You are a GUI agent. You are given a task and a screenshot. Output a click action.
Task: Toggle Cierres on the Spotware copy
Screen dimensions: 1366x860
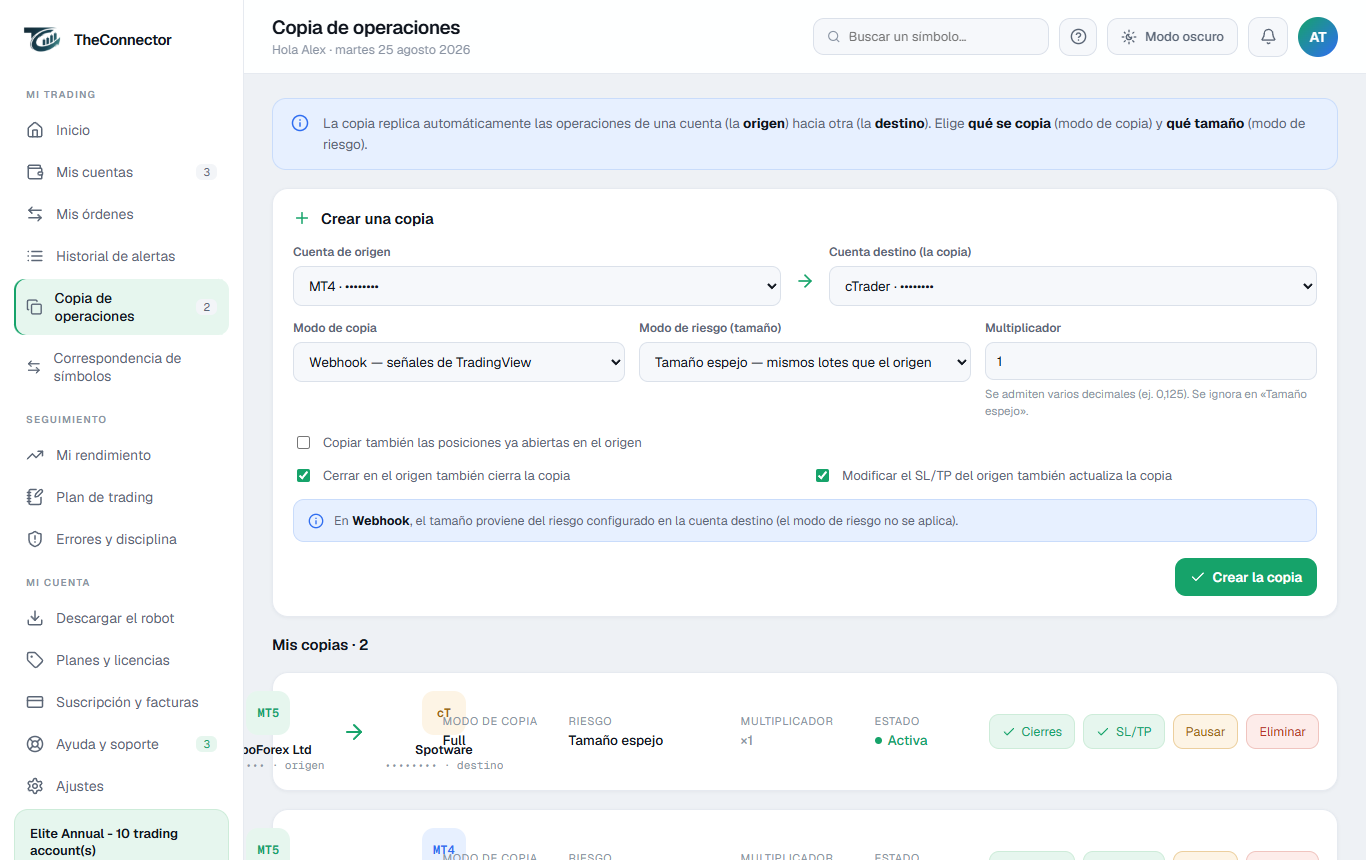point(1032,732)
